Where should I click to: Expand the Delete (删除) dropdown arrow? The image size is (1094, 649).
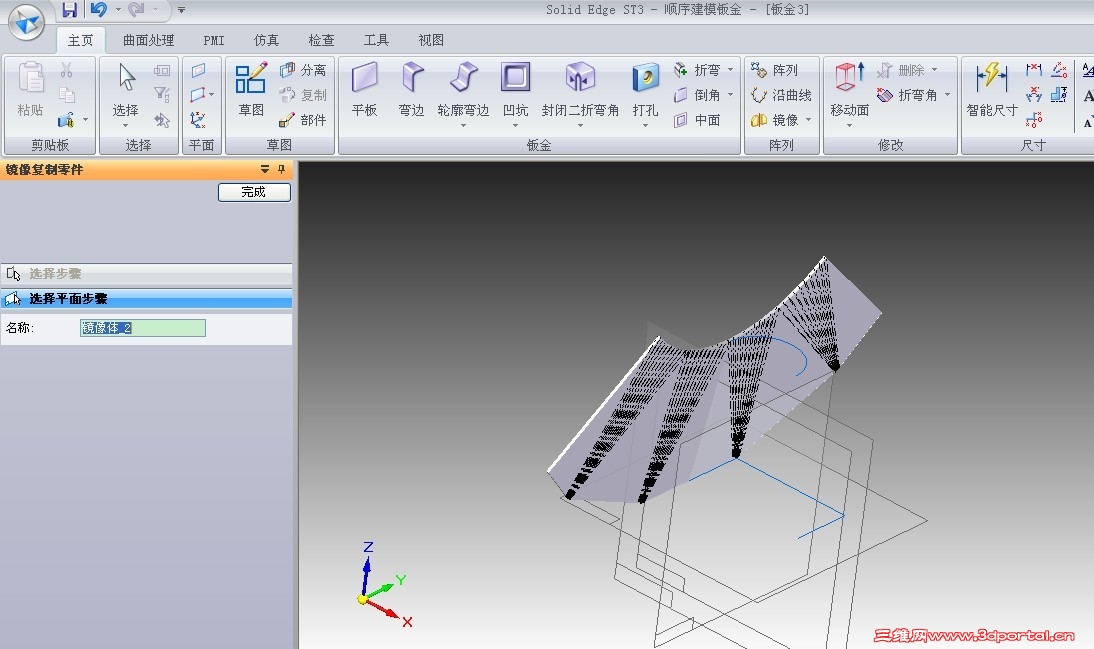(934, 70)
